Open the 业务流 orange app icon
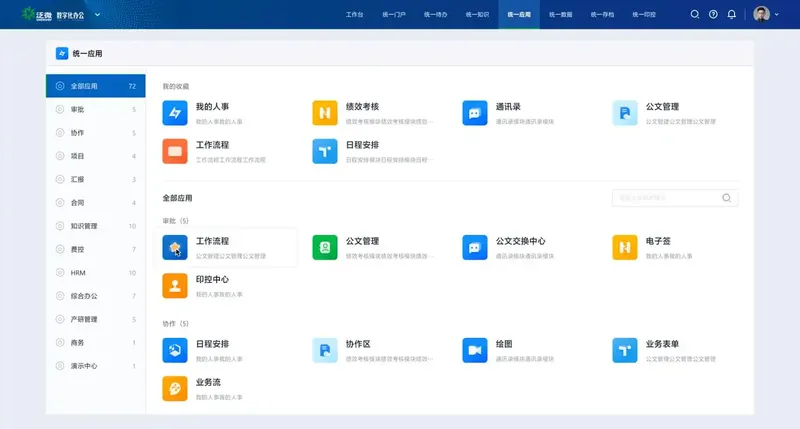800x429 pixels. click(x=175, y=388)
